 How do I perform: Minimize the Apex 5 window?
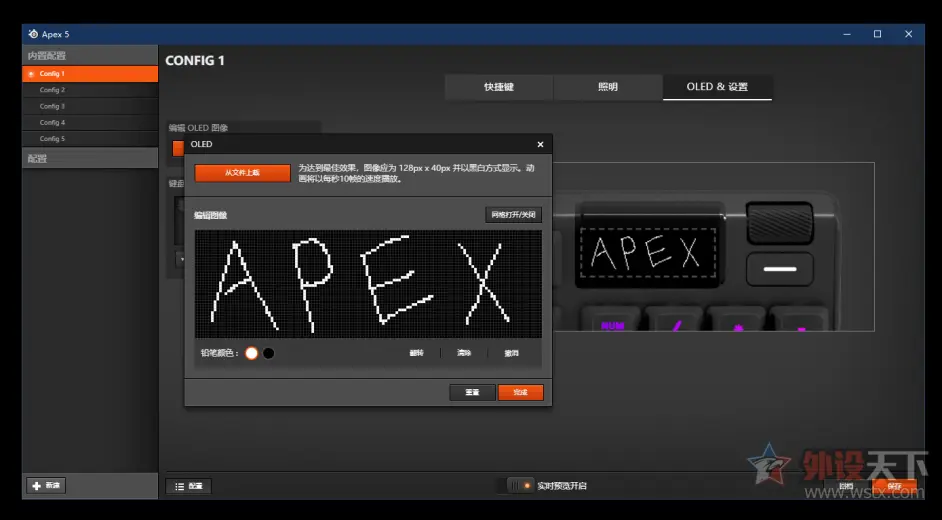[847, 34]
